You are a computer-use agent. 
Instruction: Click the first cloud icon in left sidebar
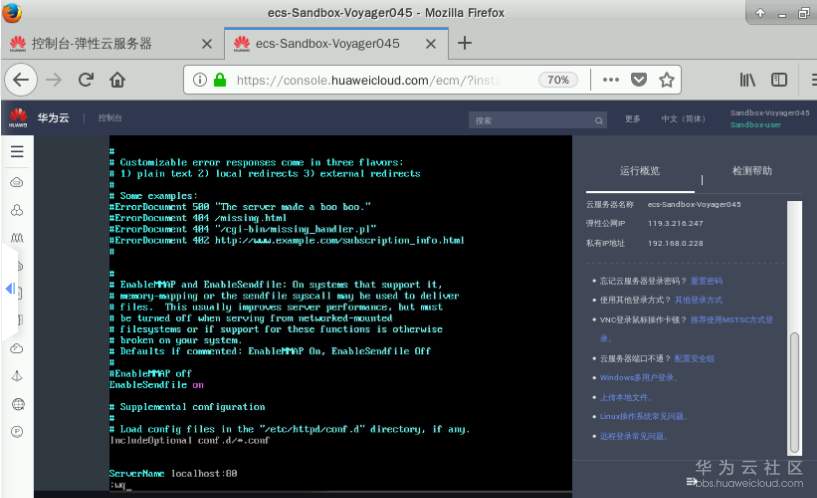(x=17, y=182)
